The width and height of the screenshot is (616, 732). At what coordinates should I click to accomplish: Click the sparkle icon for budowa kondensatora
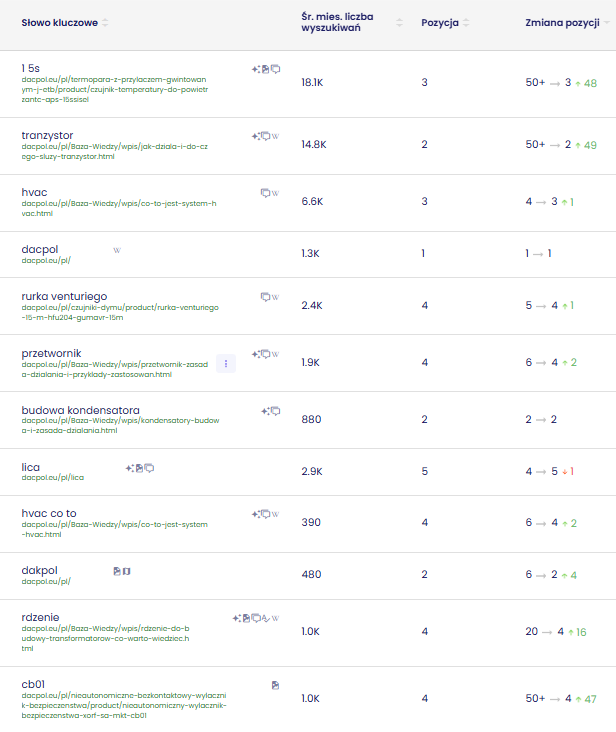pyautogui.click(x=265, y=411)
